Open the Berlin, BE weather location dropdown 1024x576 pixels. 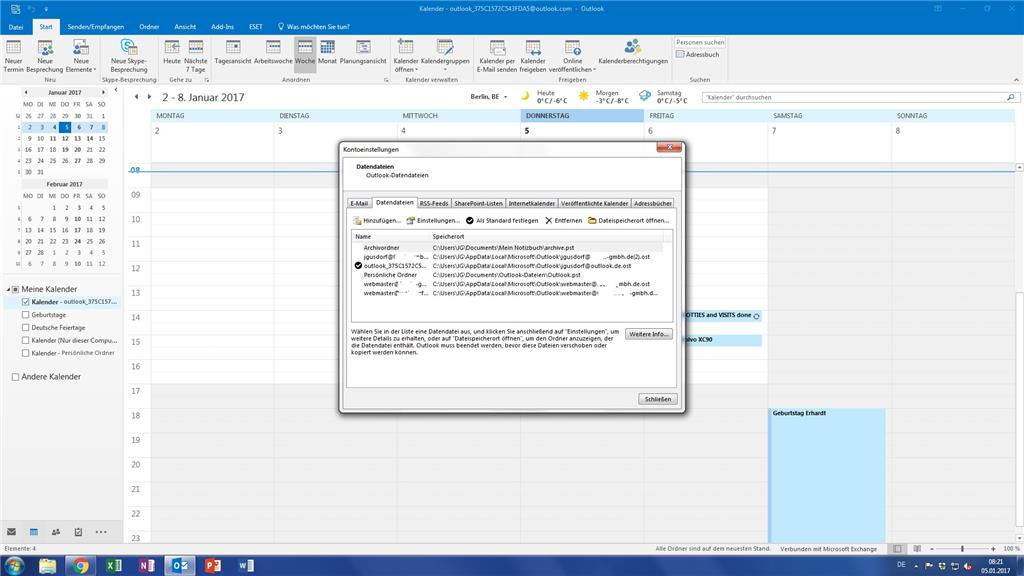(x=489, y=97)
